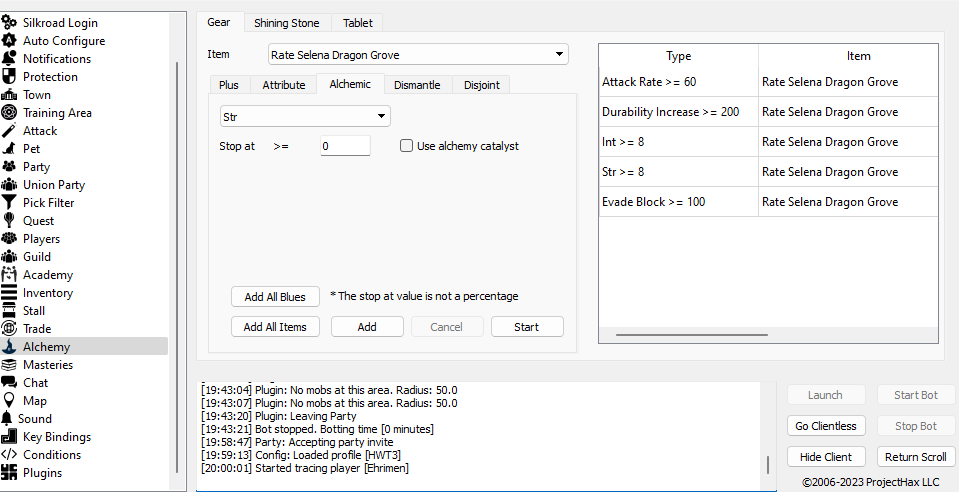Open the Dismantle tab
Screen dimensions: 959x492
417,85
